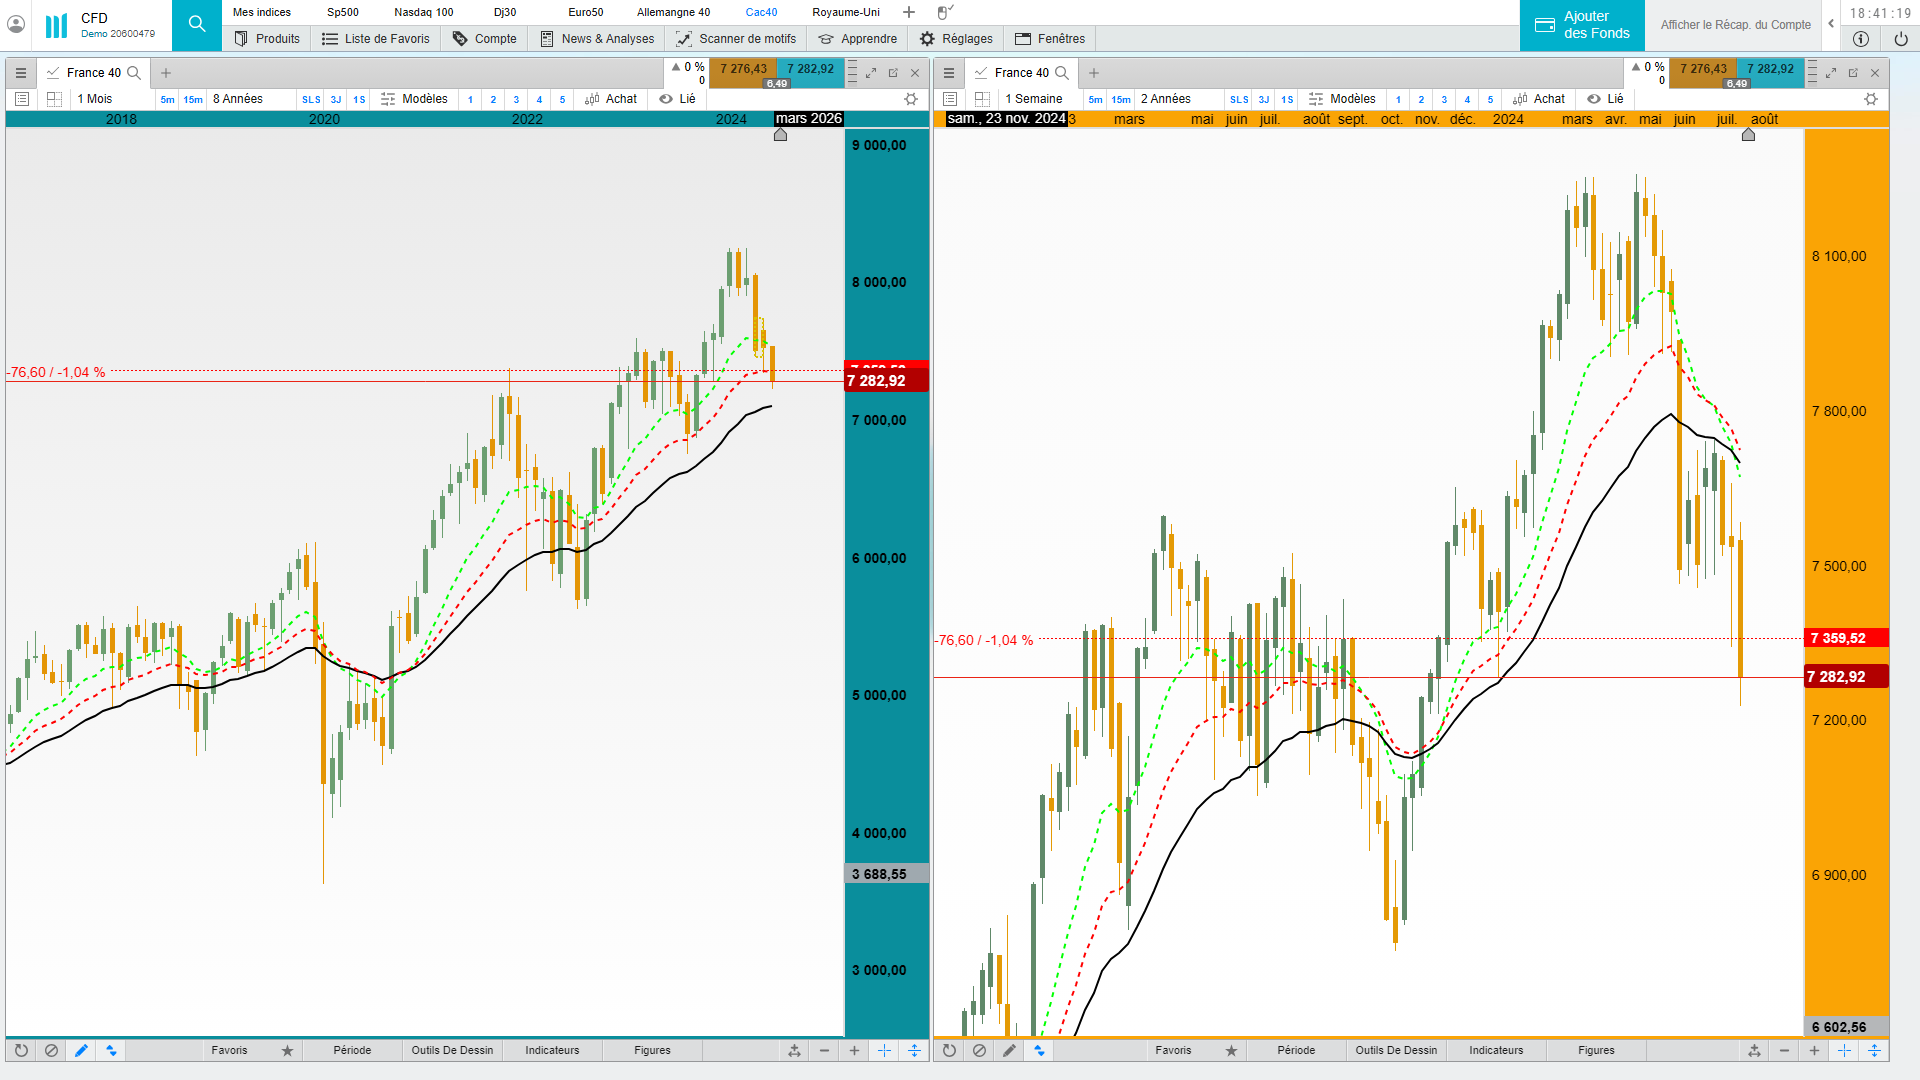
Task: Click the refresh icon under left chart
Action: click(21, 1050)
